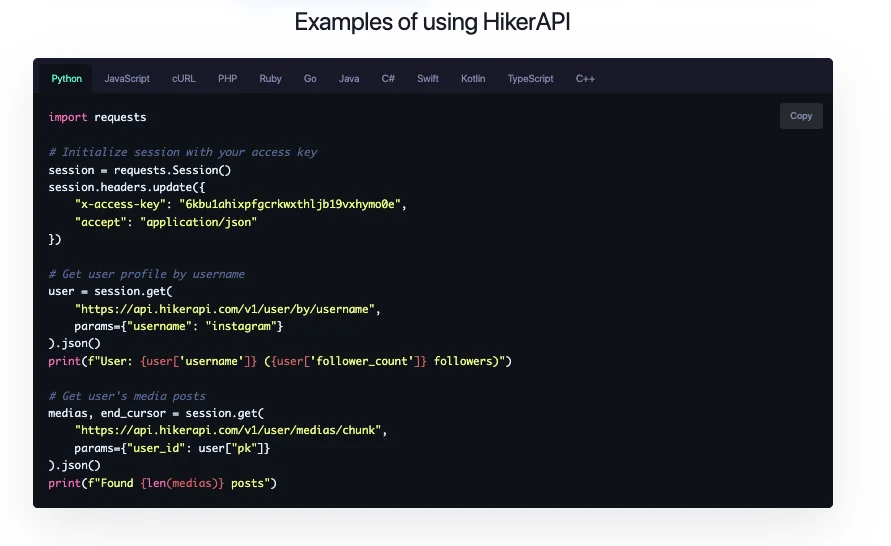Screen dimensions: 891x546
Task: Click the '# Get user's media posts' comment
Action: (127, 396)
